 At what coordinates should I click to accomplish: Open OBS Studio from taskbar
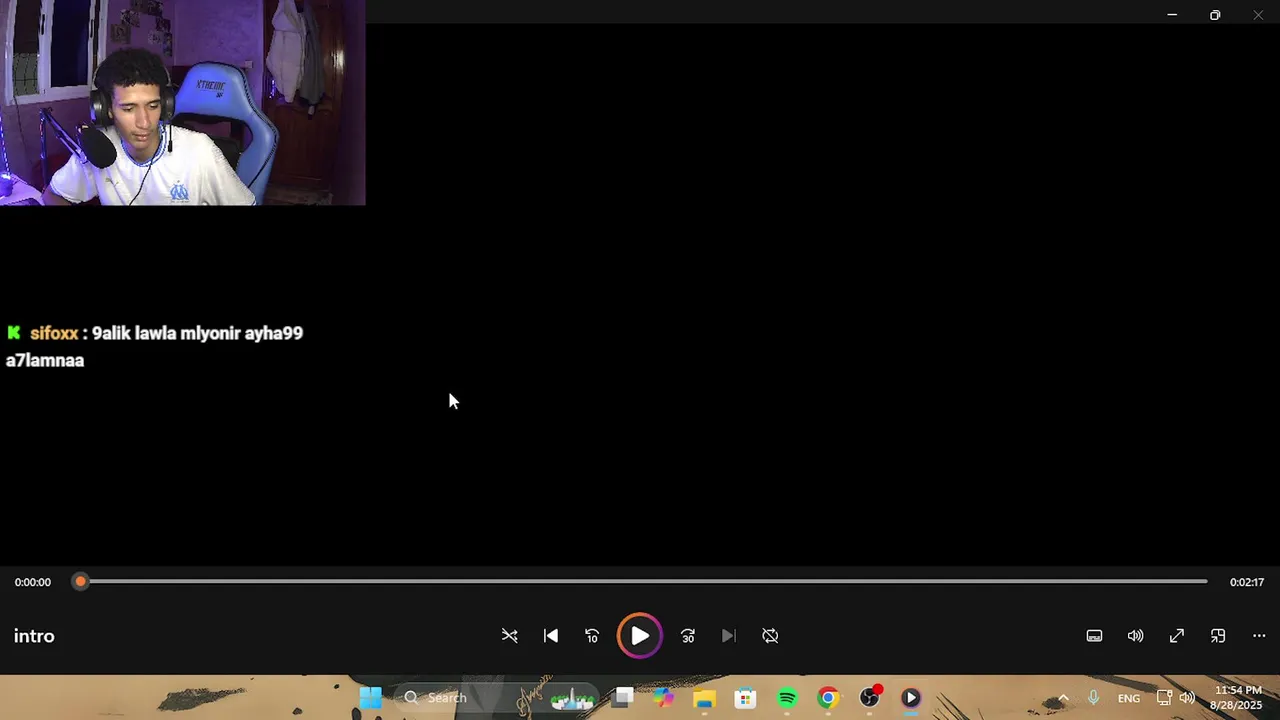[870, 698]
